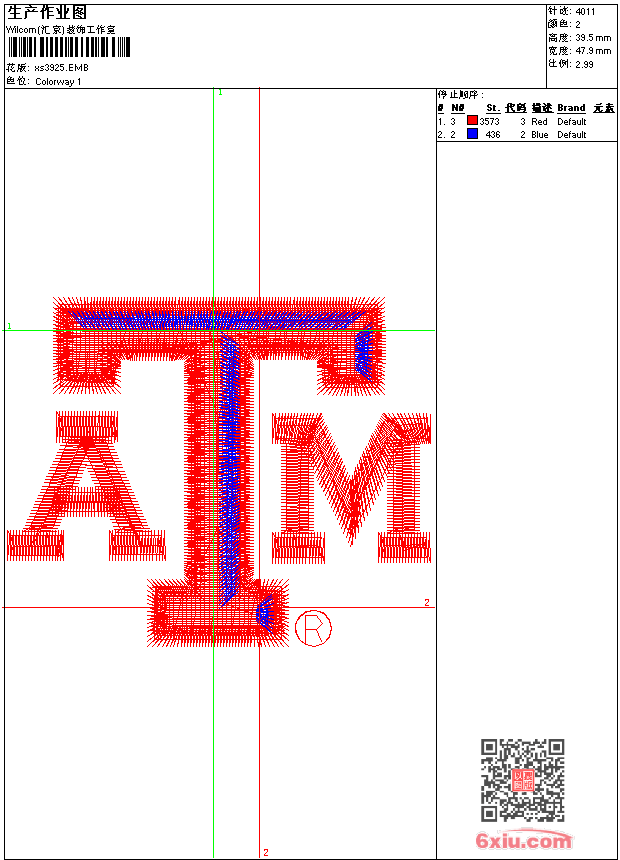
Task: Select the stitch count '3573' in Red row
Action: (x=489, y=122)
